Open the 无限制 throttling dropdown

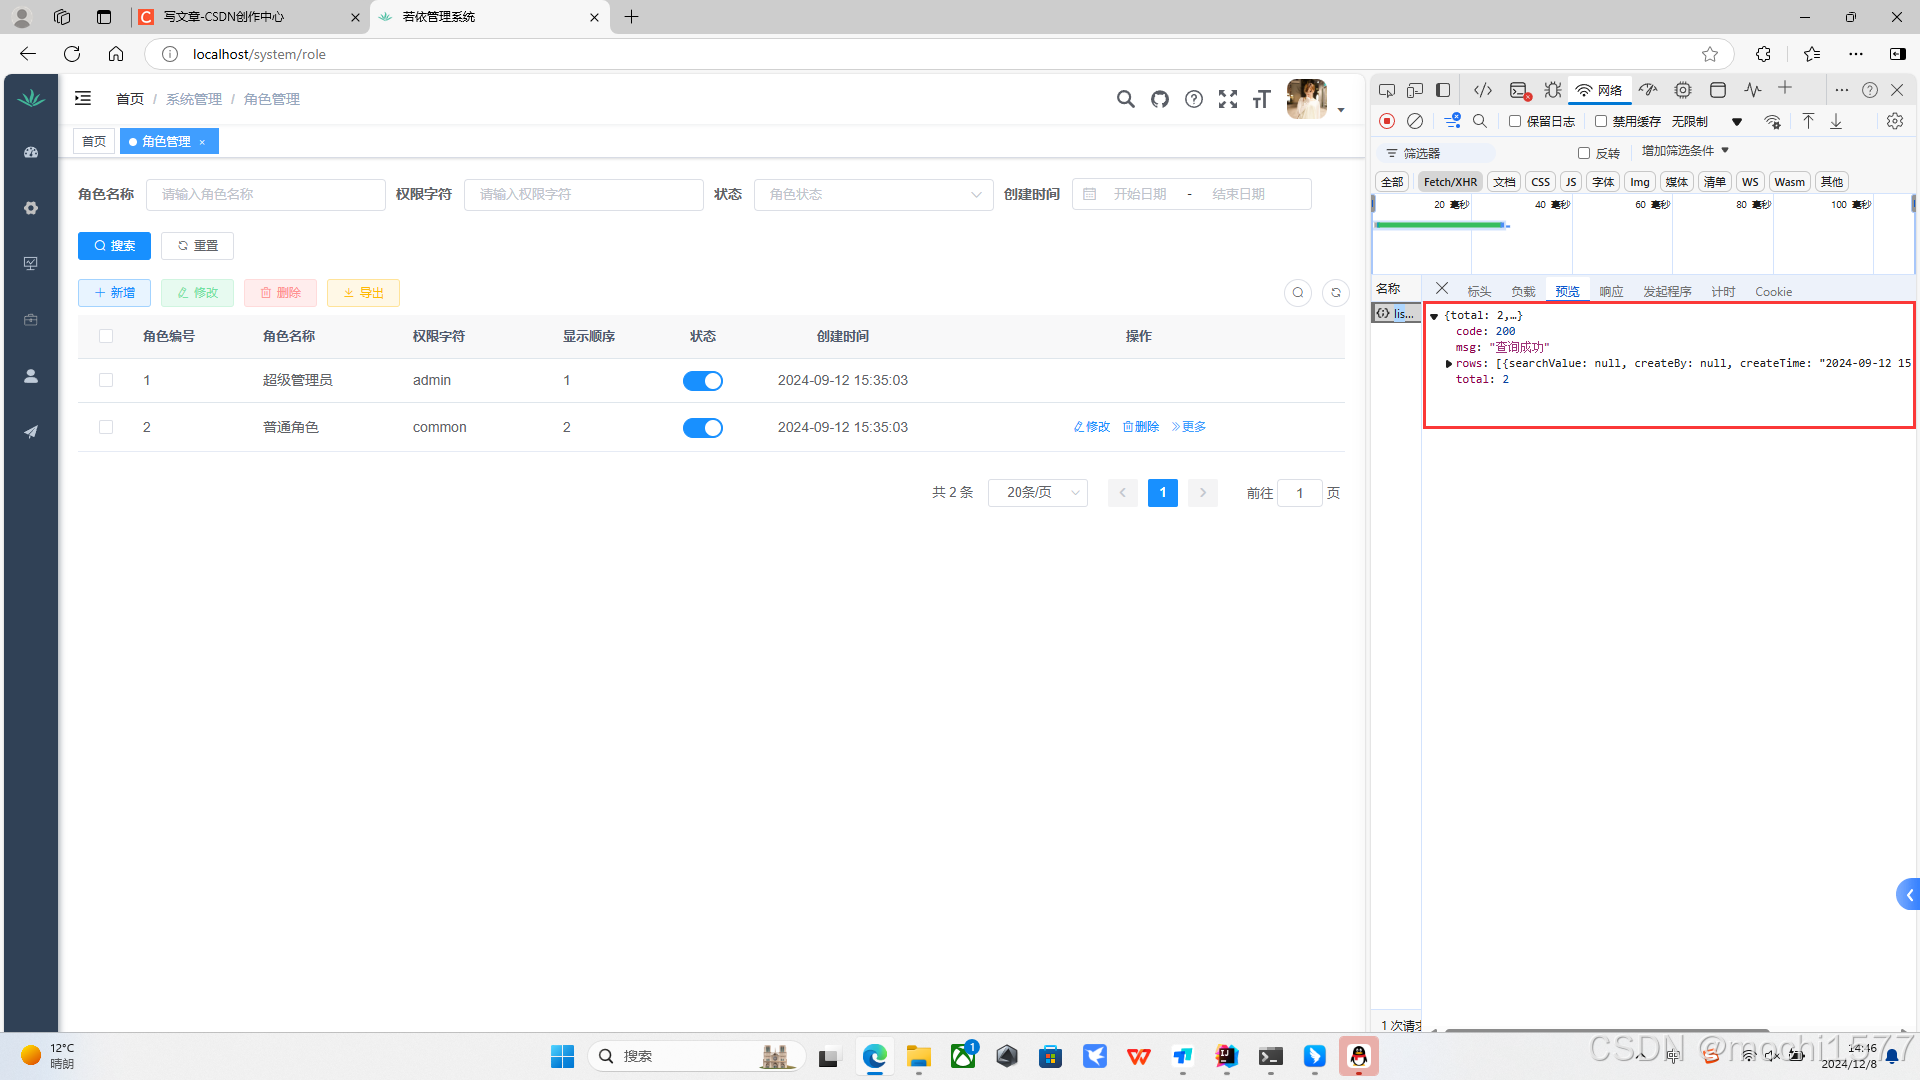coord(1707,121)
